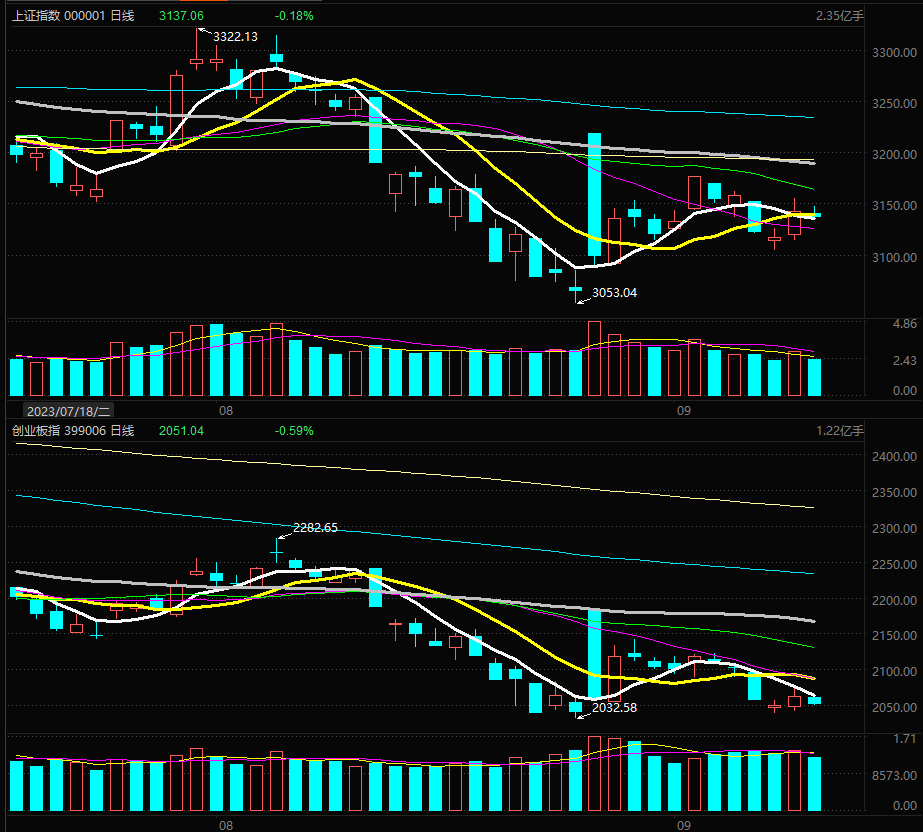Click the 创业板指 399006 日线 chart title
The width and height of the screenshot is (923, 832).
click(x=73, y=431)
